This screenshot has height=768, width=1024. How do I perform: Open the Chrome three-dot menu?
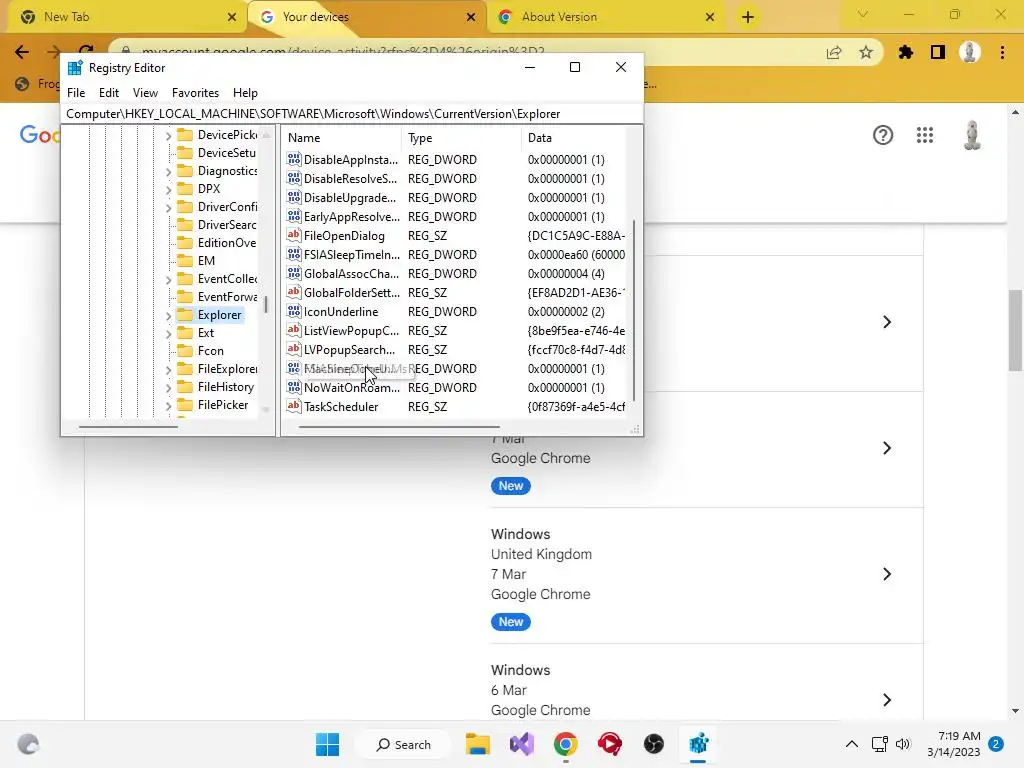pyautogui.click(x=1002, y=52)
